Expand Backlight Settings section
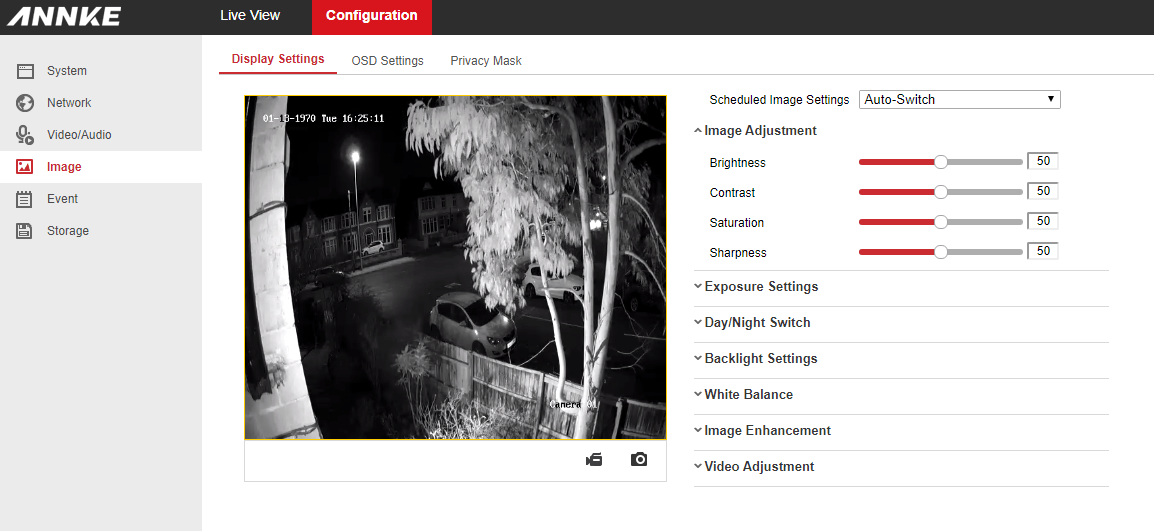 click(x=760, y=359)
